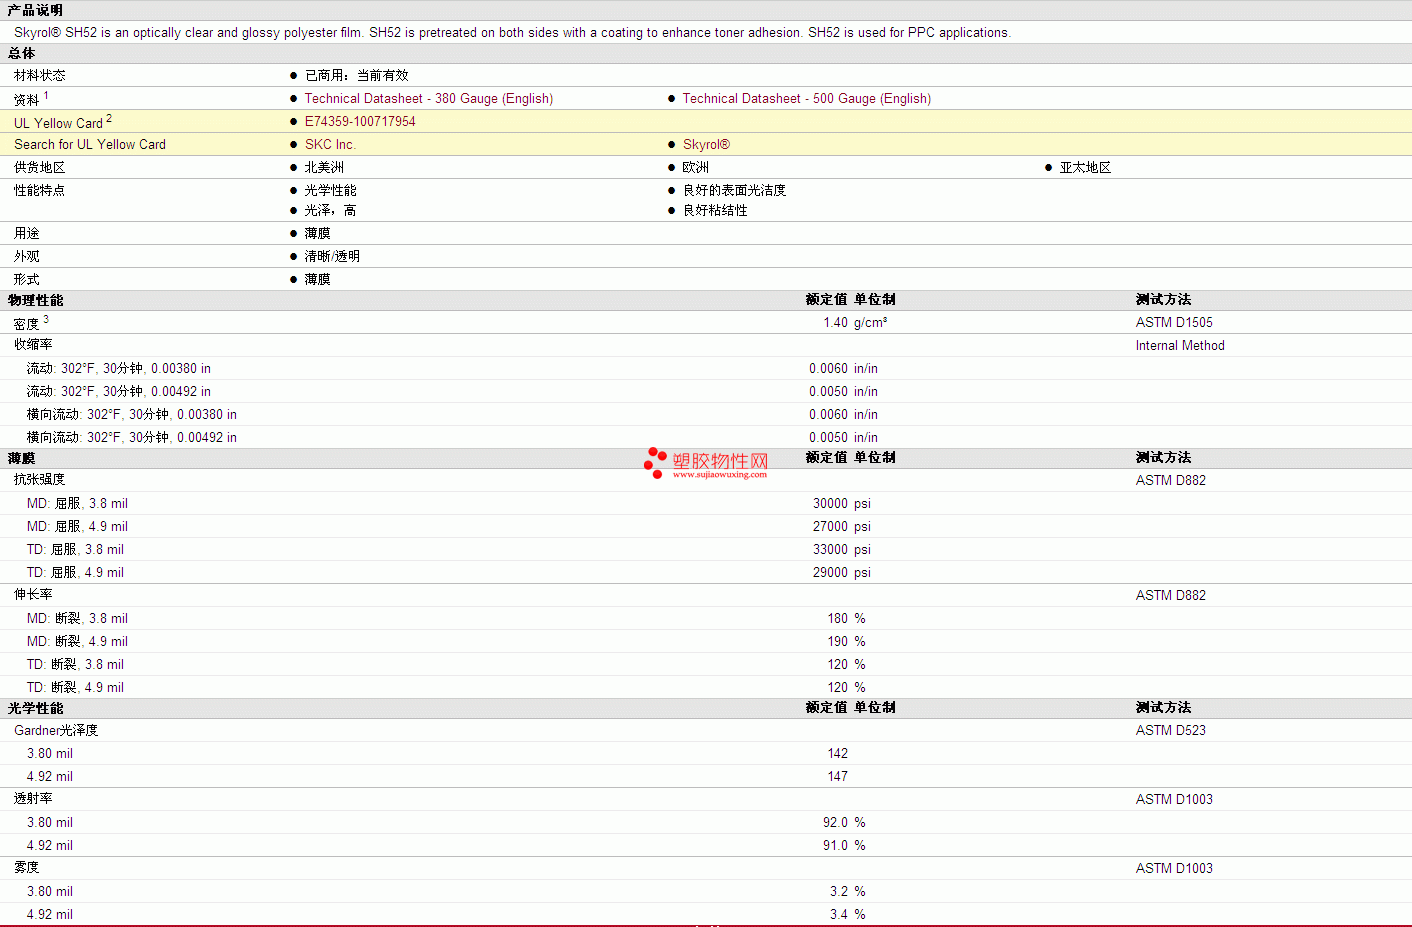Click the haze value 3.4
1412x927 pixels.
click(x=839, y=914)
